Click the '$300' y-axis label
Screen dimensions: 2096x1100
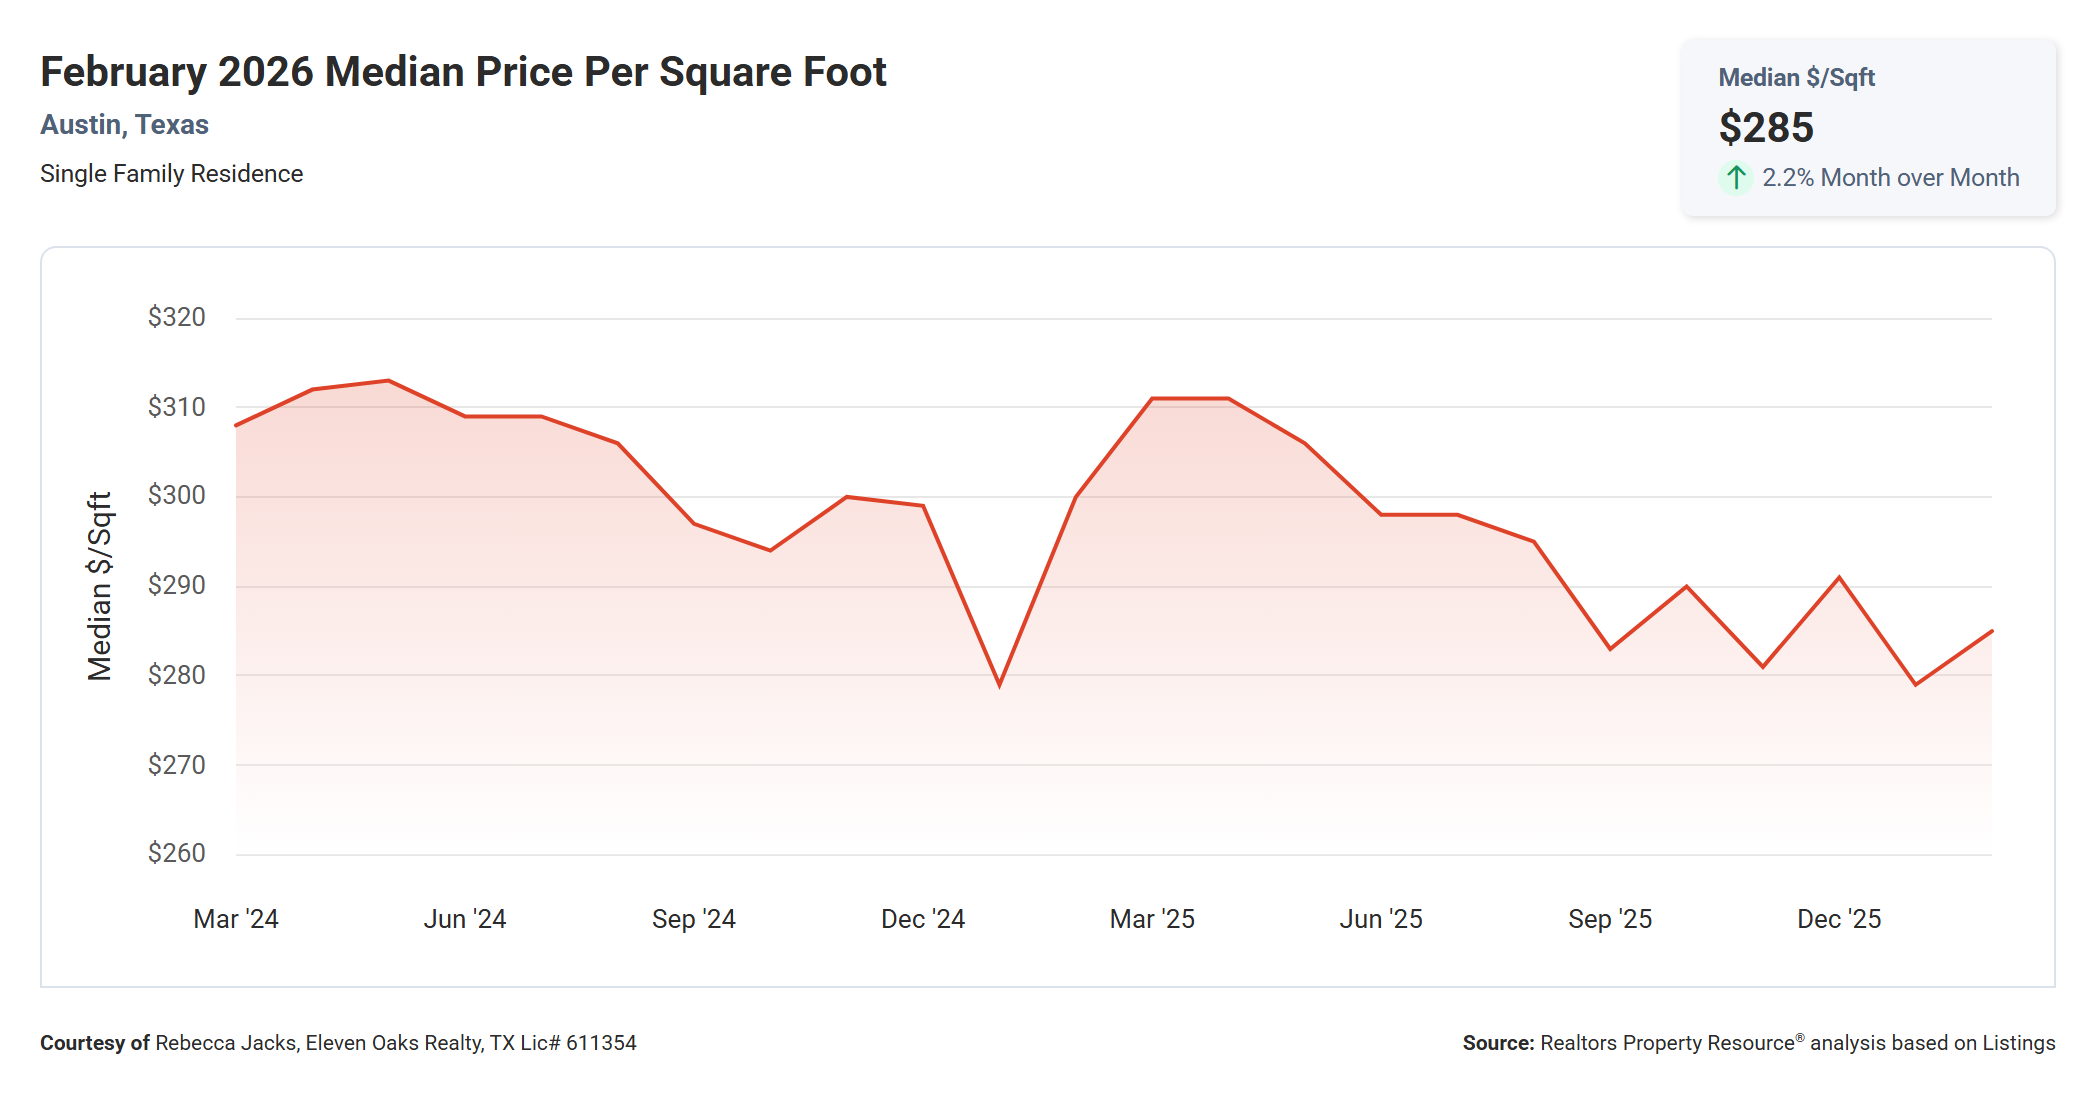pos(176,495)
